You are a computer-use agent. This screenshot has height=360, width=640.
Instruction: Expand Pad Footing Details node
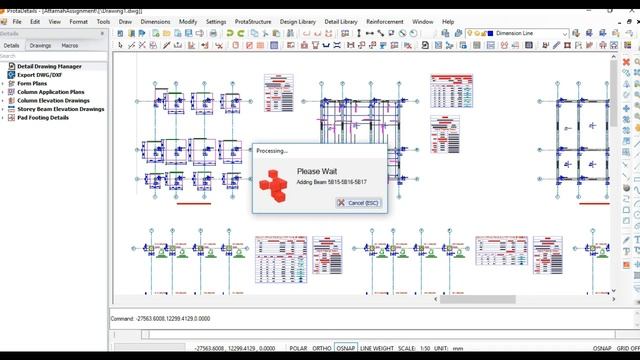(x=3, y=118)
